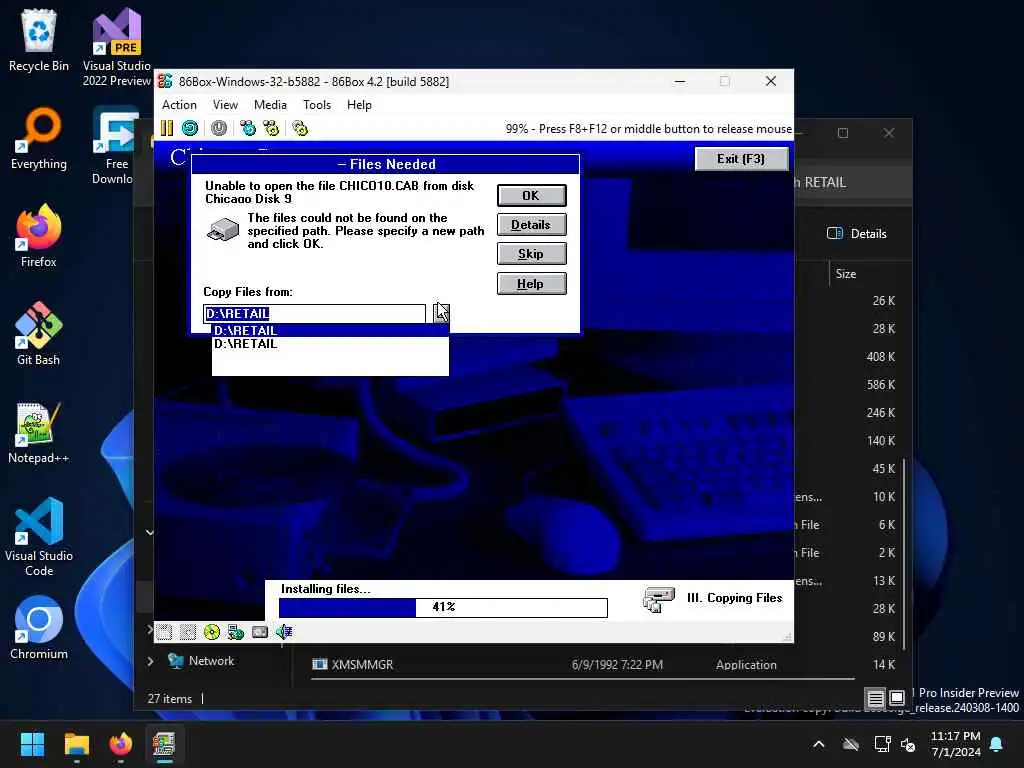Click the ACPI shutdown power icon
The width and height of the screenshot is (1024, 768).
click(219, 128)
